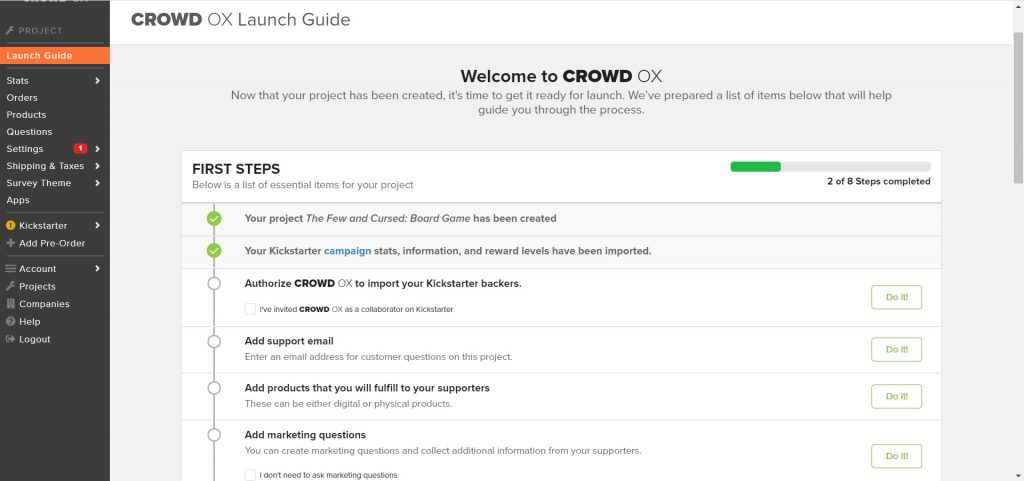
Task: Click Do it! for Add marketing questions
Action: pos(896,456)
